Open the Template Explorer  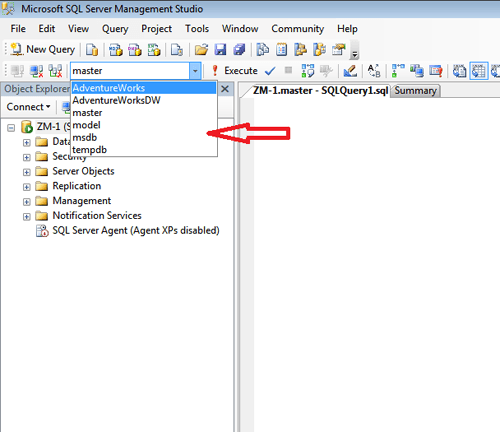[320, 50]
